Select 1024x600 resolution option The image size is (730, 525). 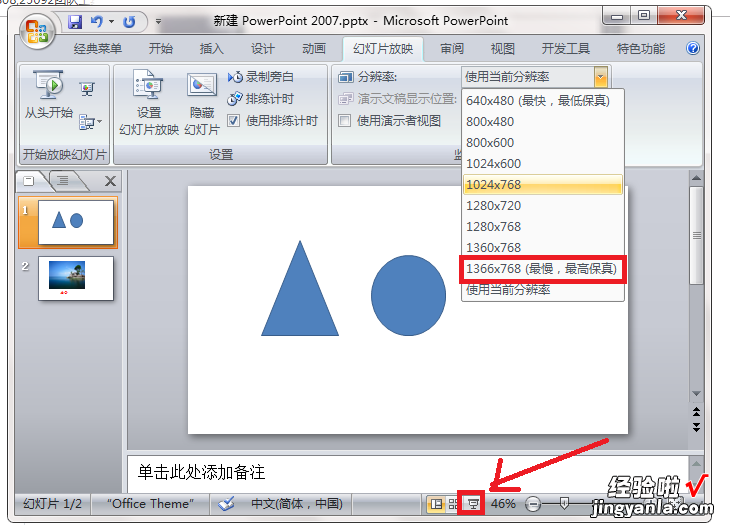(x=543, y=163)
